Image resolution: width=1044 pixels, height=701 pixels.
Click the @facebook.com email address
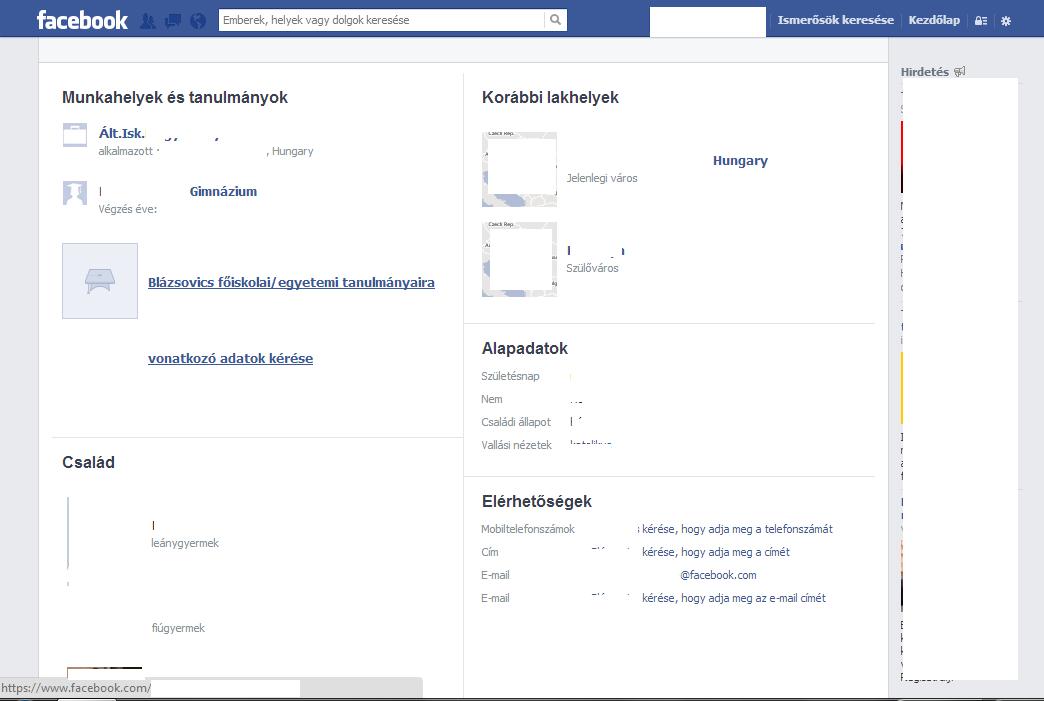718,575
